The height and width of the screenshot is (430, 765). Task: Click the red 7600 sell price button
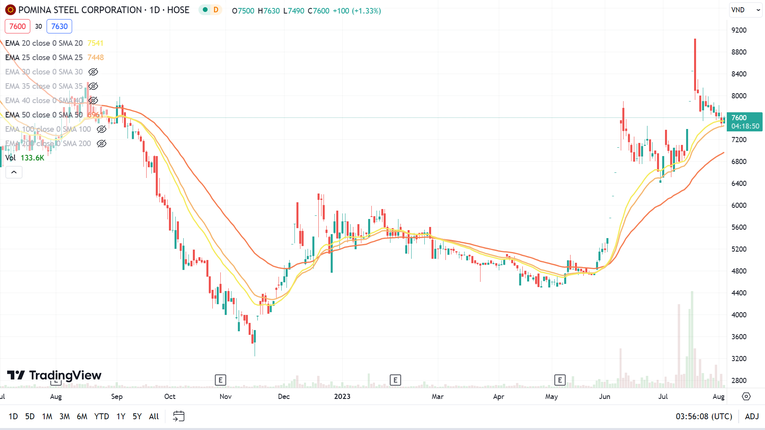18,26
